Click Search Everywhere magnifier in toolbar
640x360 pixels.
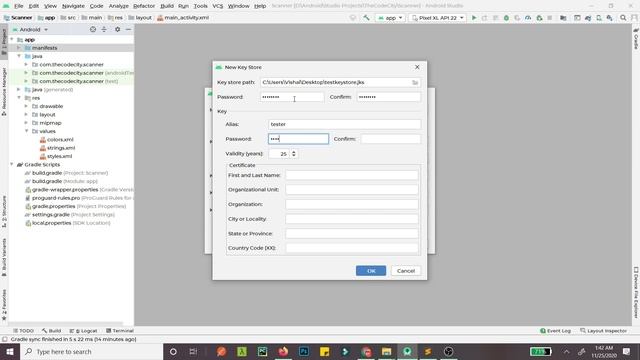(x=623, y=18)
